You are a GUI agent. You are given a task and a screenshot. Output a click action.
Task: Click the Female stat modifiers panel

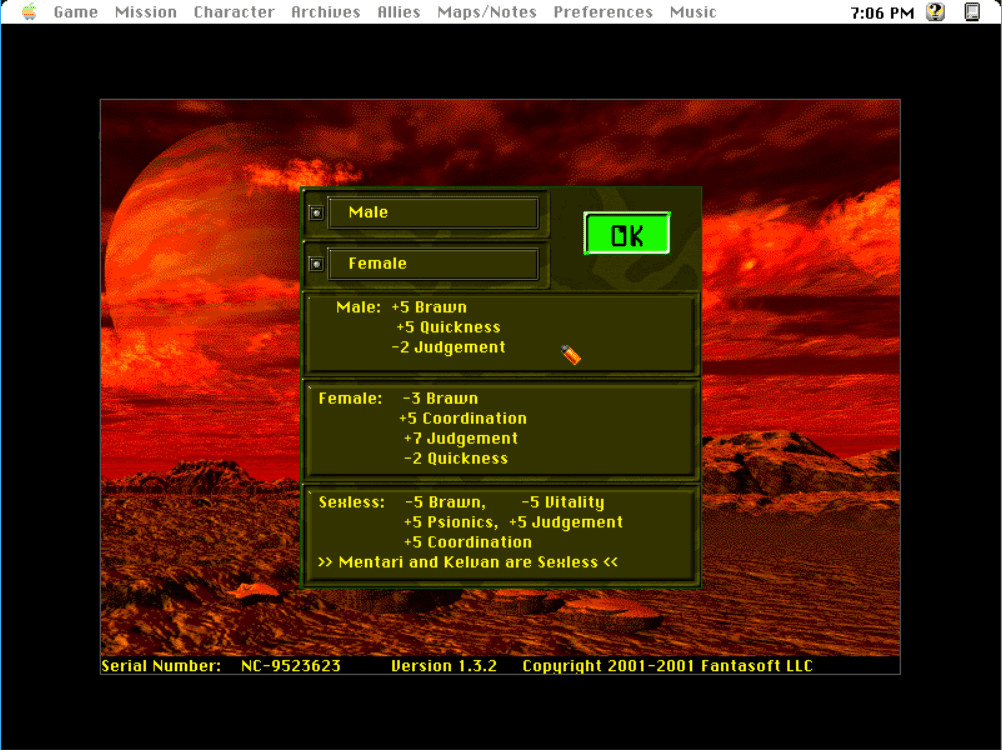[x=500, y=429]
